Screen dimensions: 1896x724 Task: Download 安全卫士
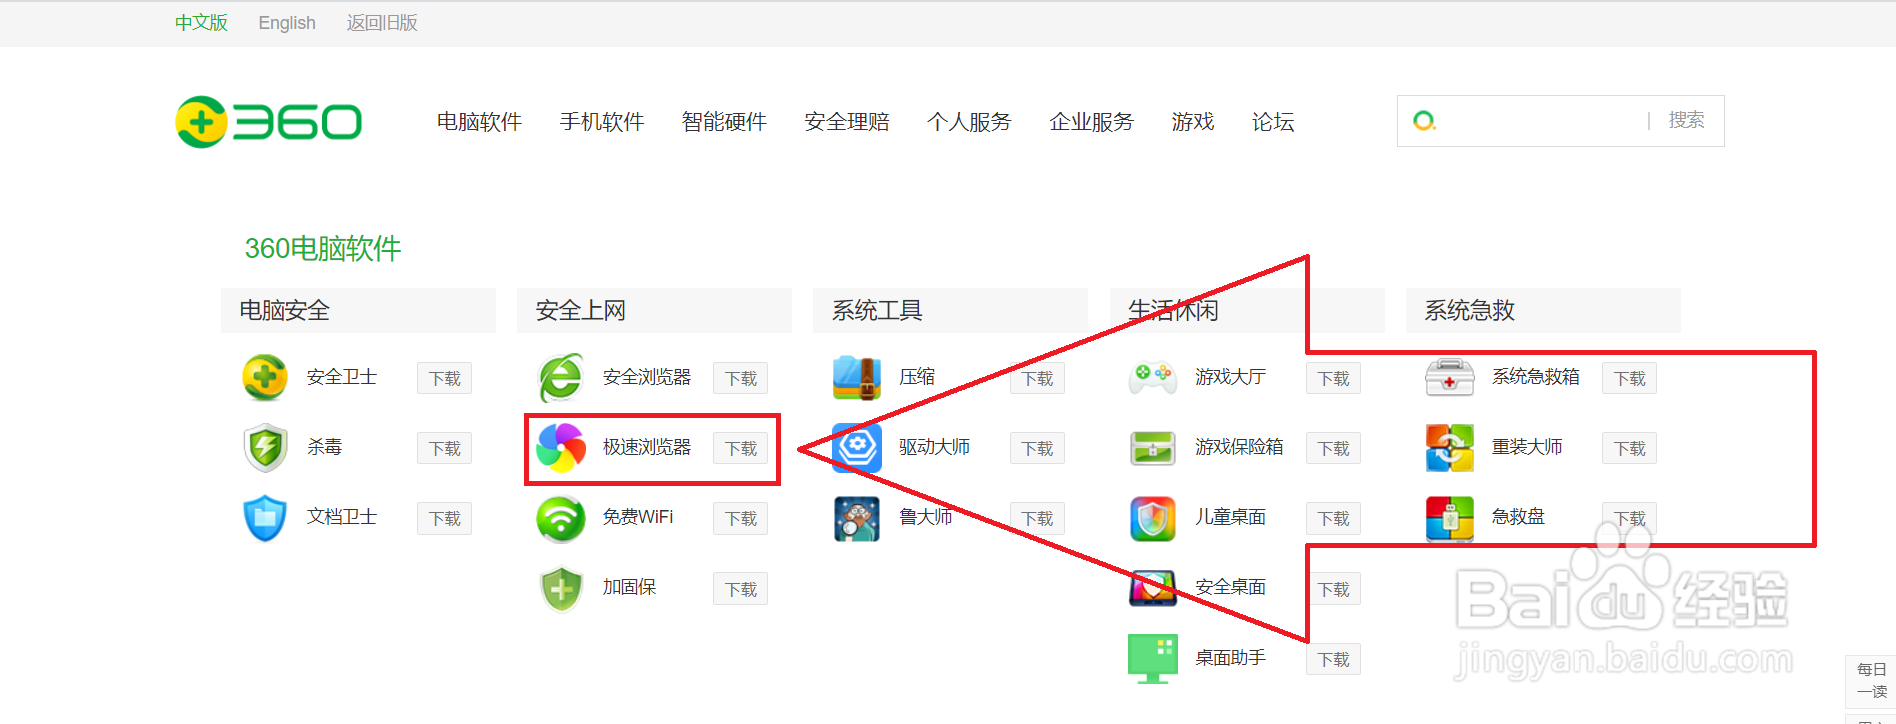(x=444, y=378)
